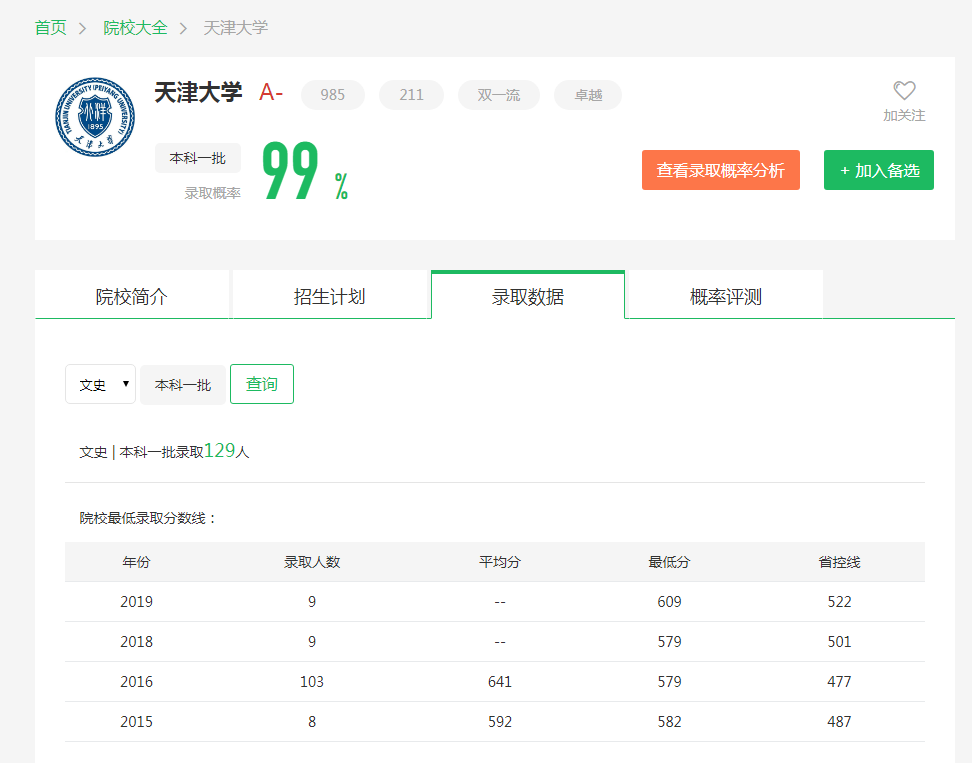The height and width of the screenshot is (763, 972).
Task: Click the 103 admitted count in 2016 row
Action: 312,682
